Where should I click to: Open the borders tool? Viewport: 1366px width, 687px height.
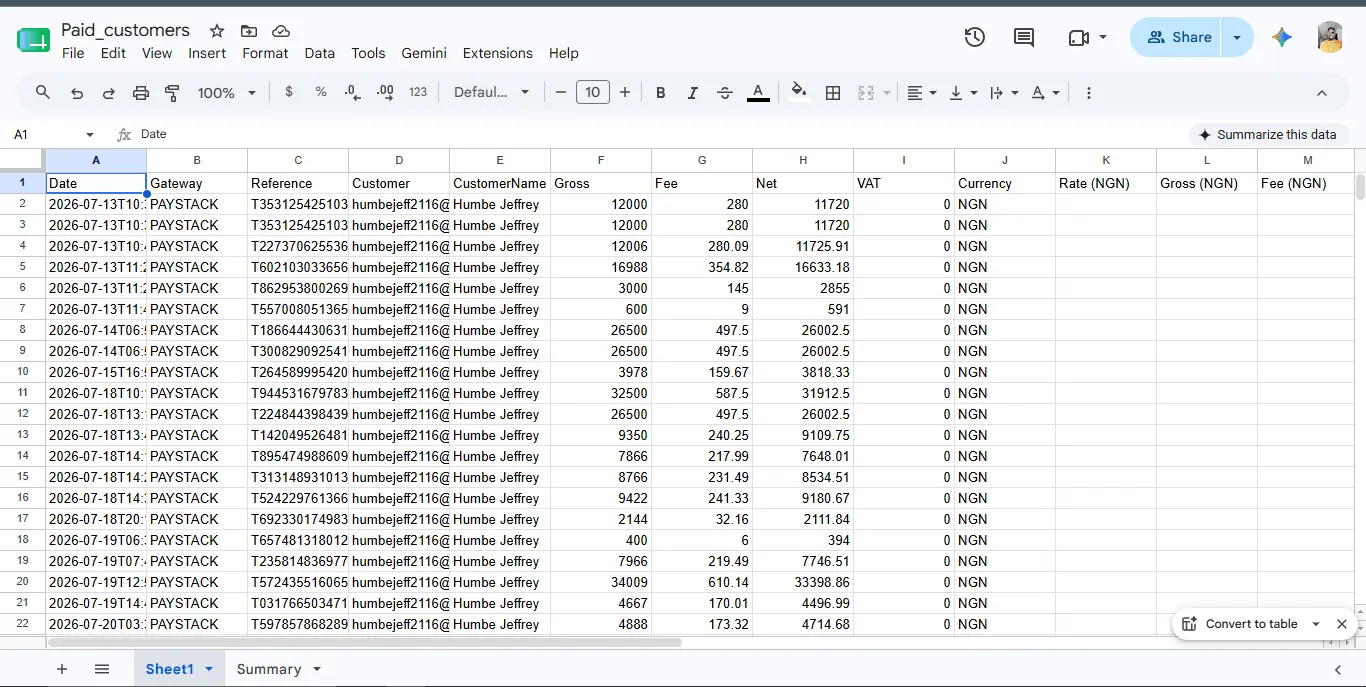833,93
